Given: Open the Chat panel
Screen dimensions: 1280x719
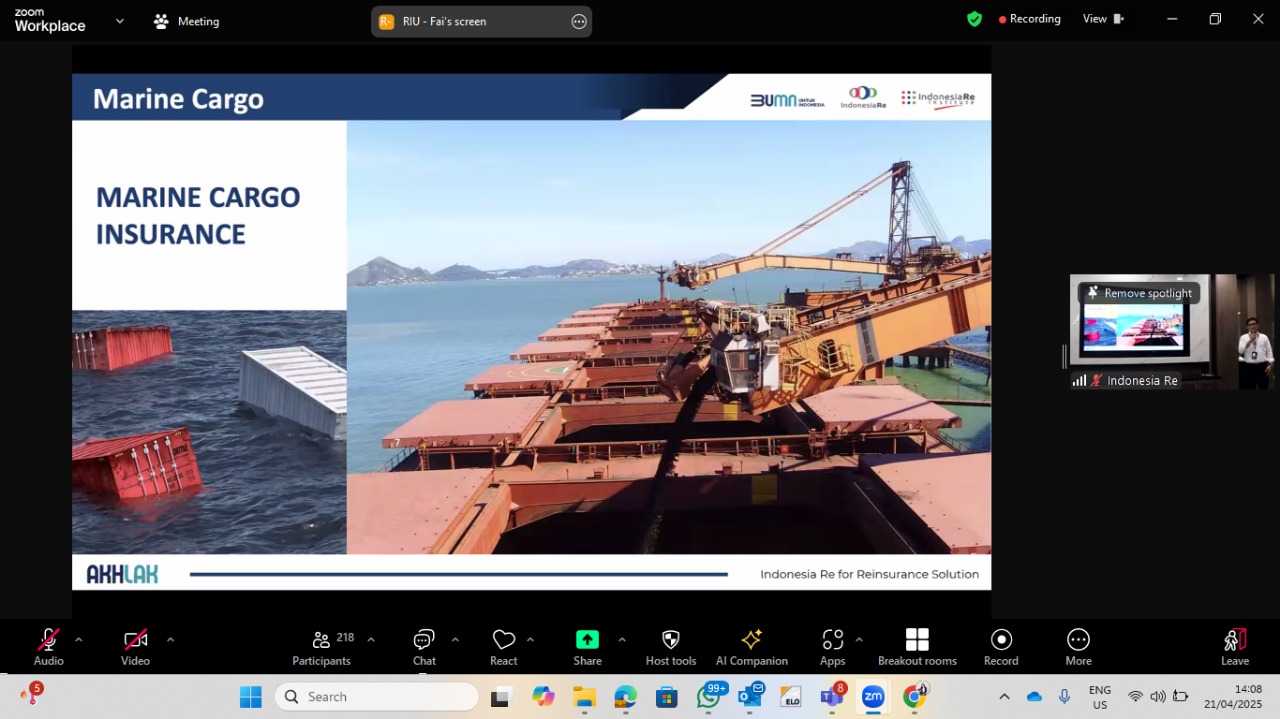Looking at the screenshot, I should click(424, 647).
